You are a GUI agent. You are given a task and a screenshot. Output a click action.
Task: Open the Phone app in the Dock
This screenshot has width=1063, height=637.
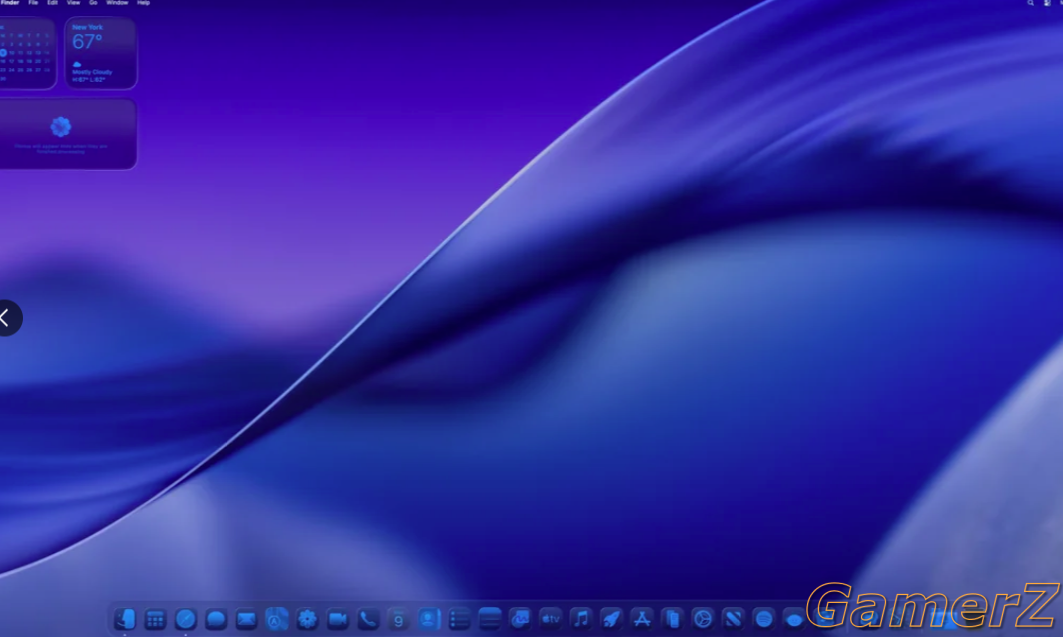pos(368,619)
